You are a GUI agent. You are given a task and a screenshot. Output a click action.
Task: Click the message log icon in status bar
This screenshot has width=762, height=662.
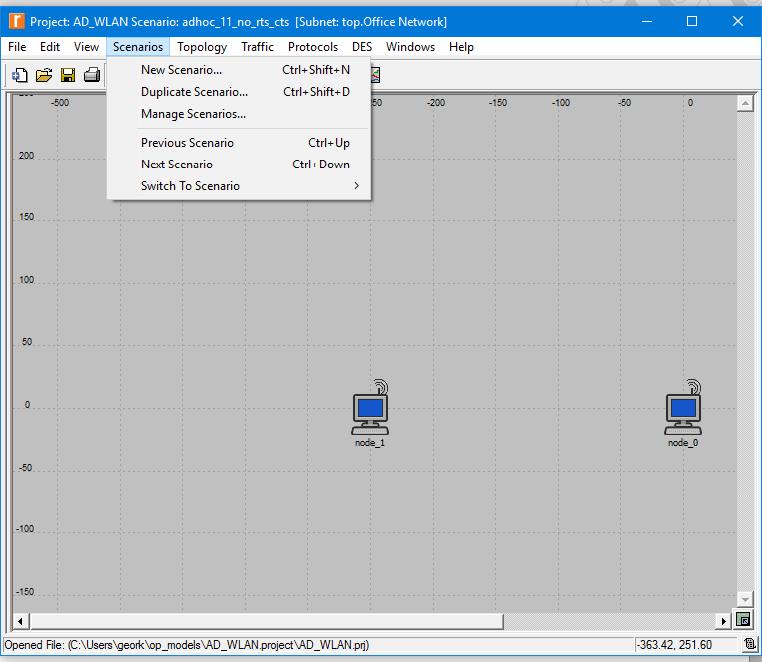pos(749,645)
